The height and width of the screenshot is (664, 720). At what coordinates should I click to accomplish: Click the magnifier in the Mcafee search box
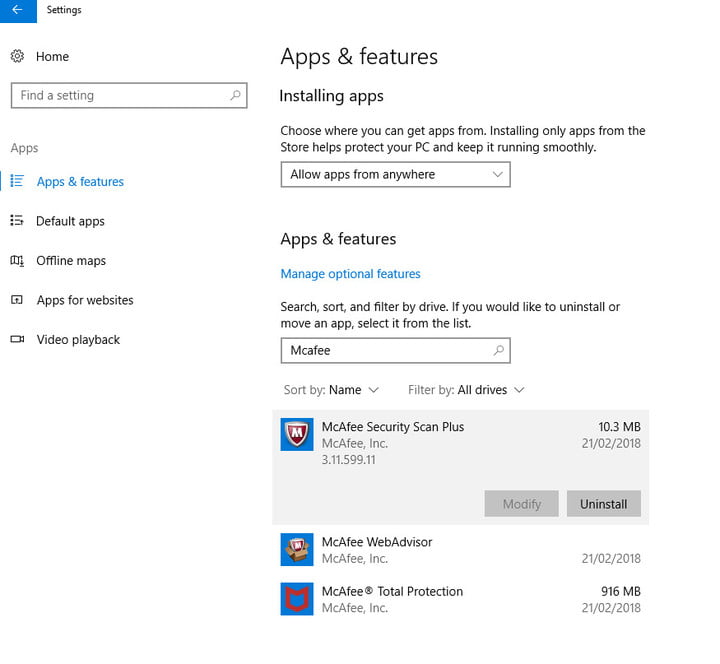click(x=499, y=350)
